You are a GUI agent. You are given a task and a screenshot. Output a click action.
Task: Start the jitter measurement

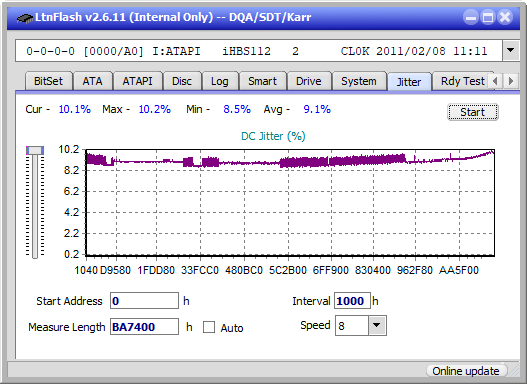point(473,112)
